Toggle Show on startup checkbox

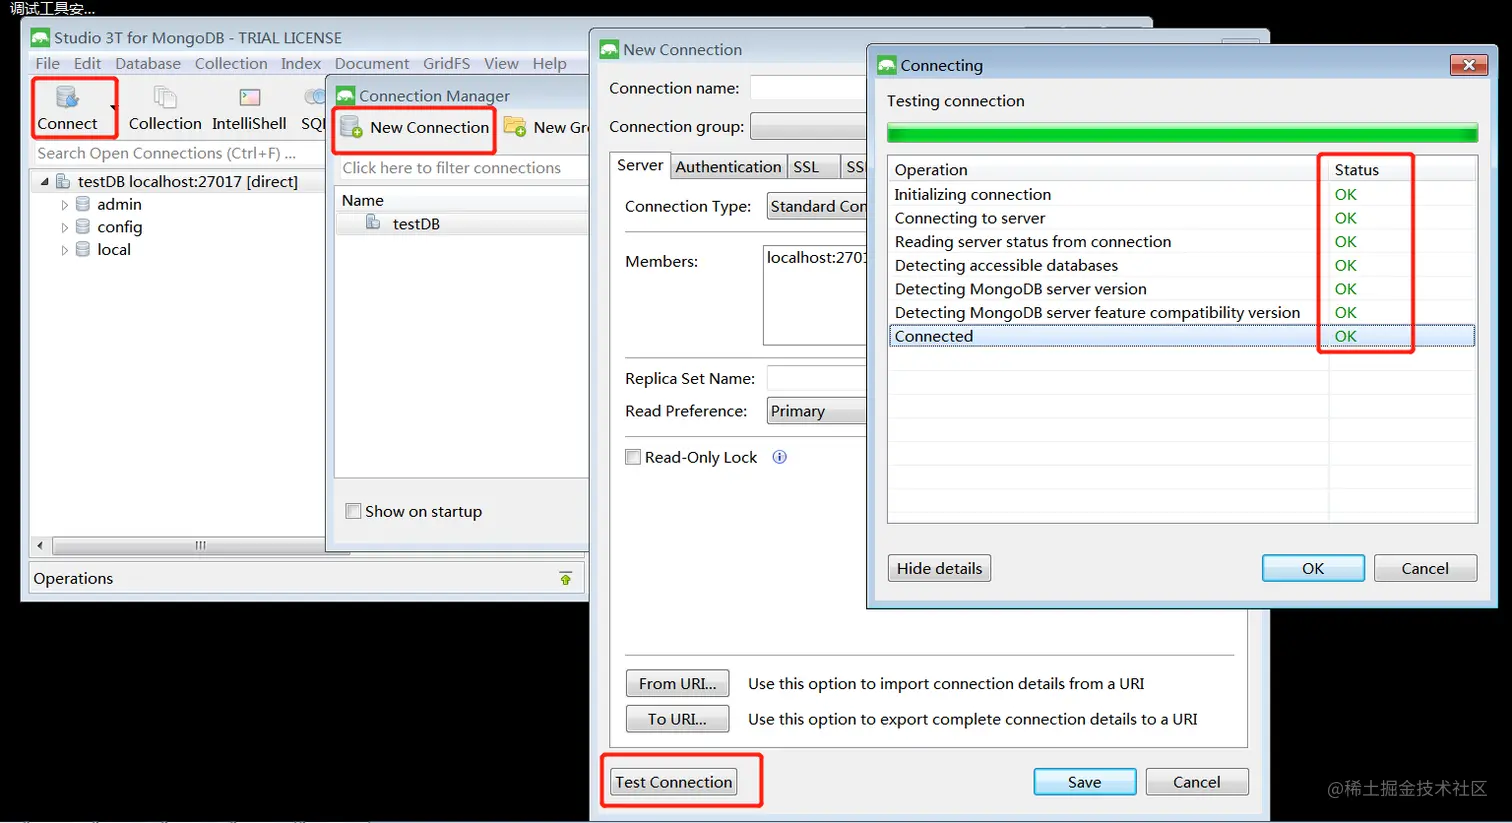(353, 511)
